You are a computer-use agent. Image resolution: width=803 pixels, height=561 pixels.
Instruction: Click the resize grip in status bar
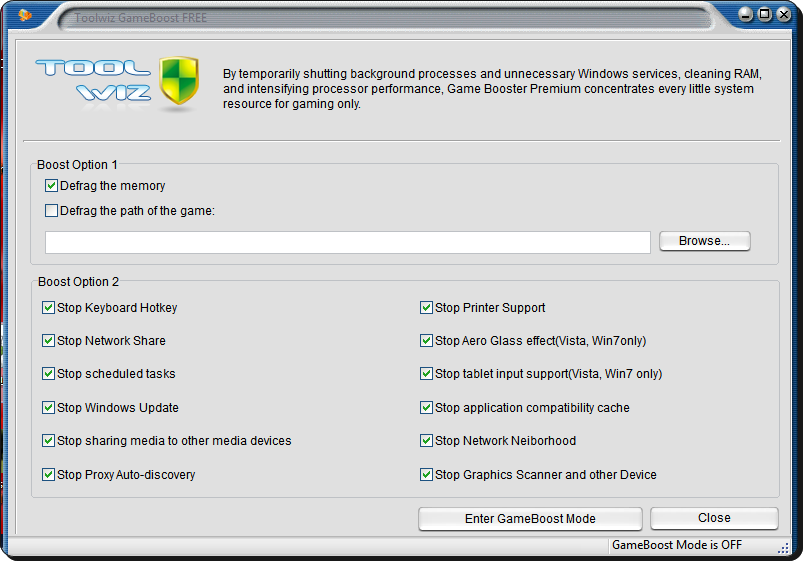[784, 548]
